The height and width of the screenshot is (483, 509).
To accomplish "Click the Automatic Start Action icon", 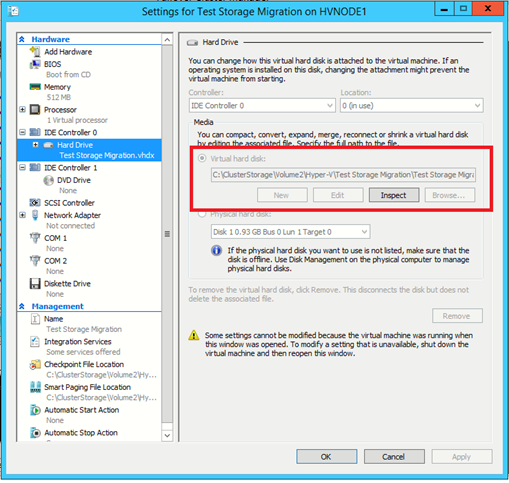I will [35, 410].
